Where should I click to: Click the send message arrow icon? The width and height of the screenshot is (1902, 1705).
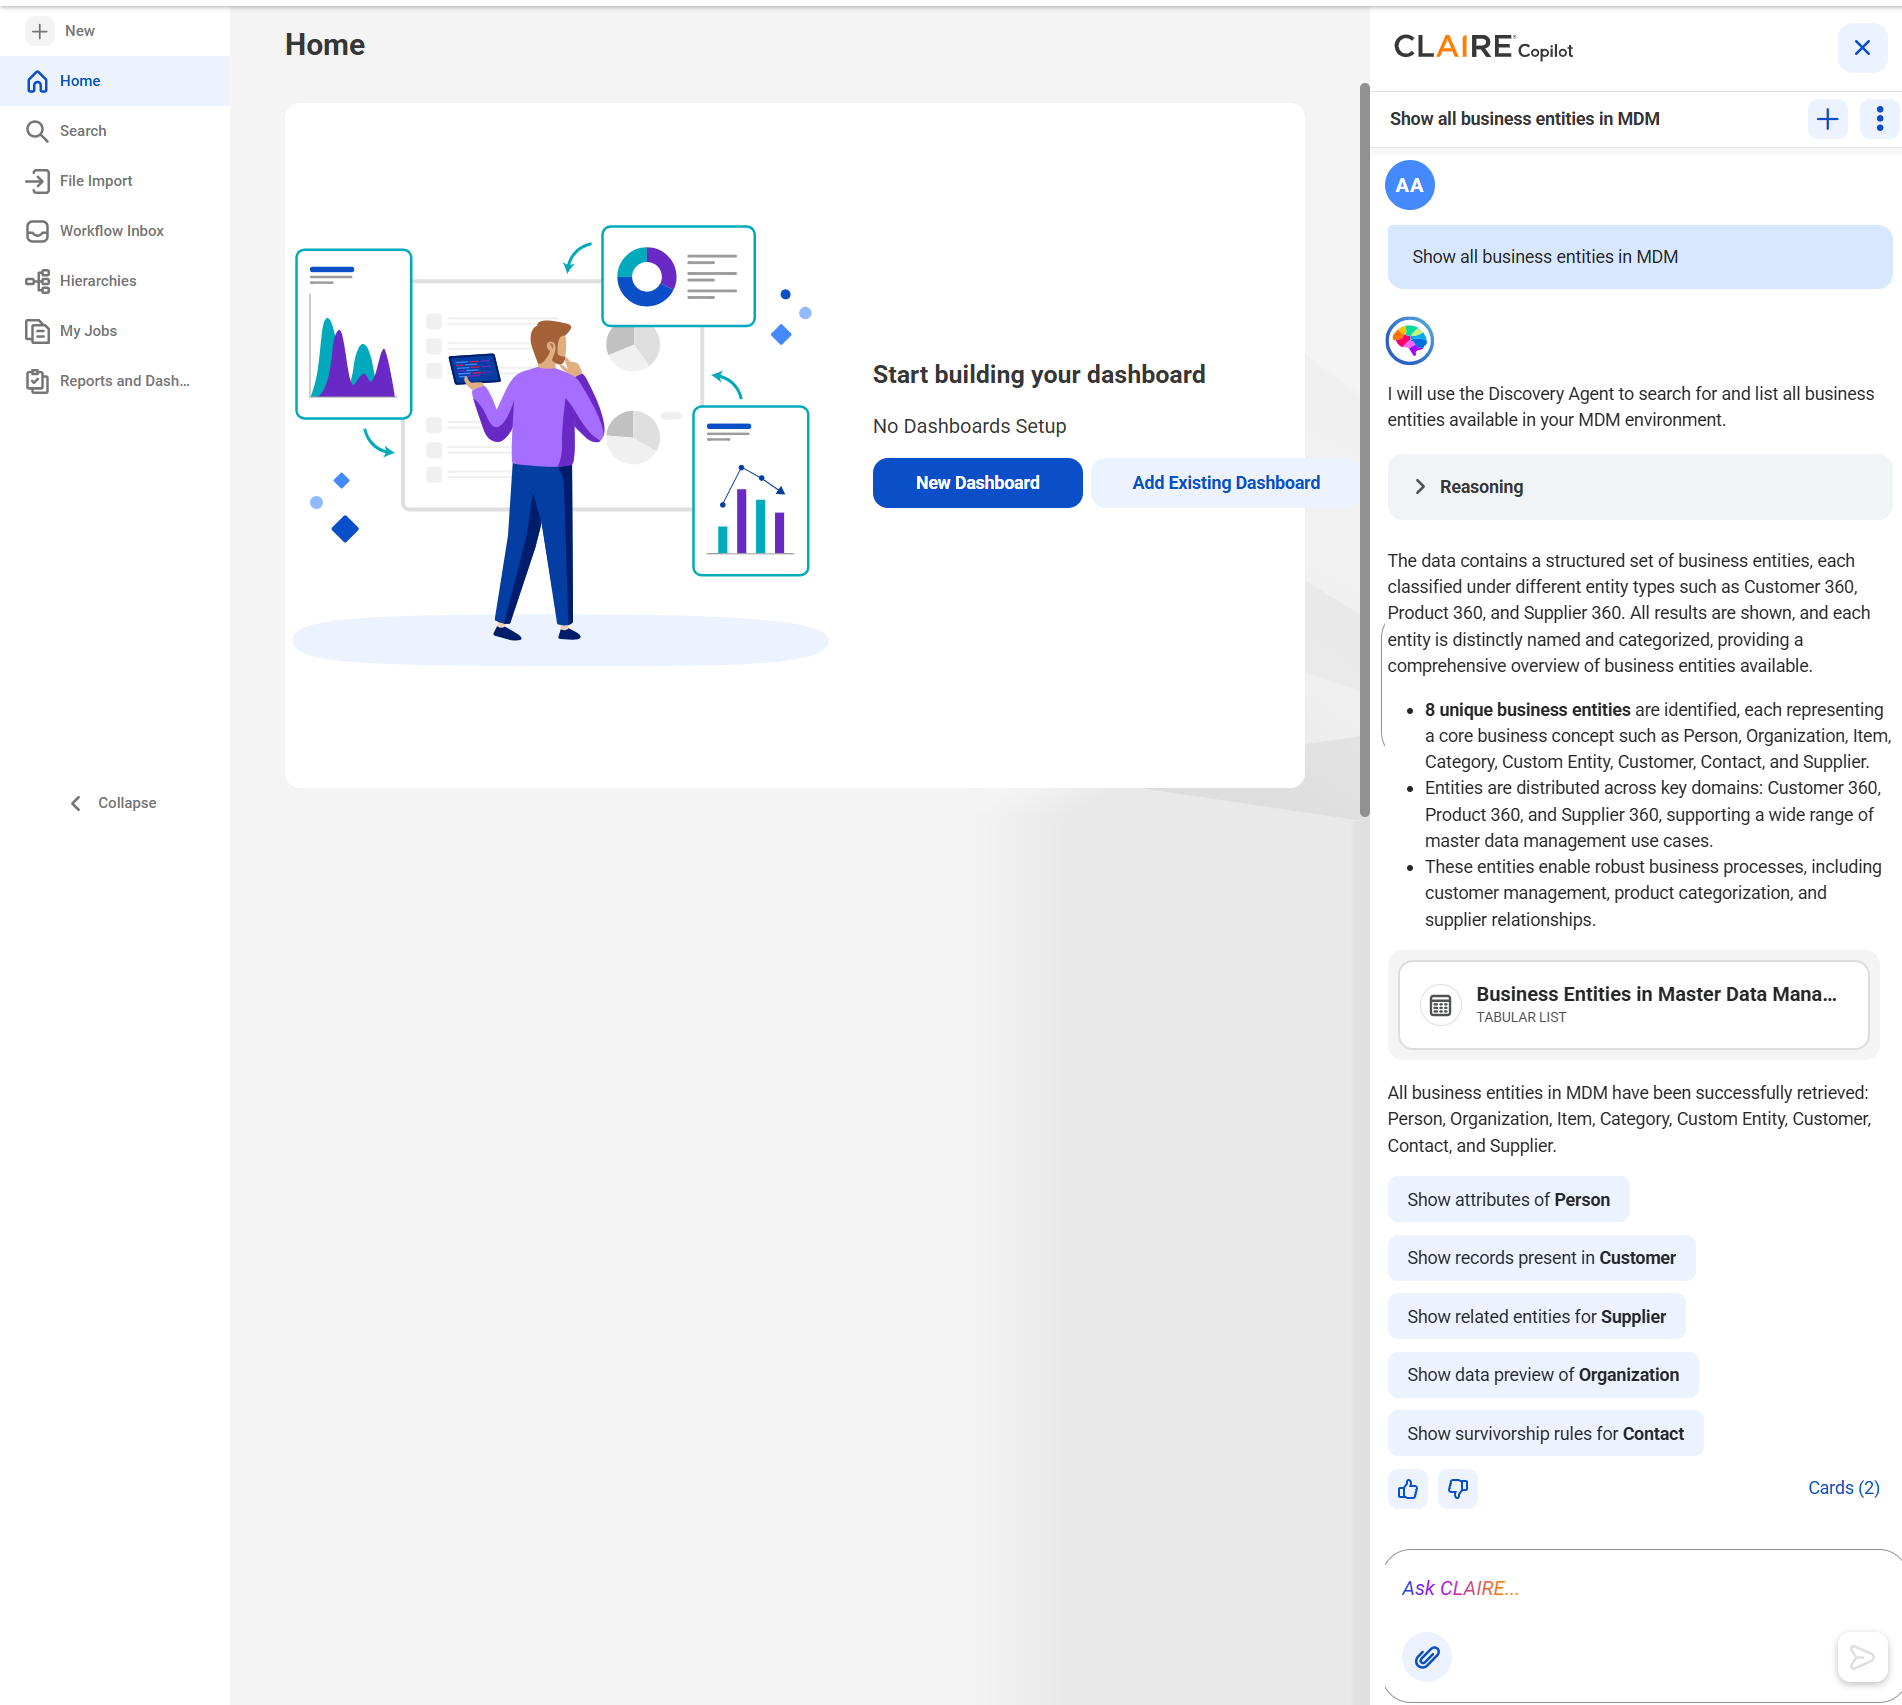1862,1657
